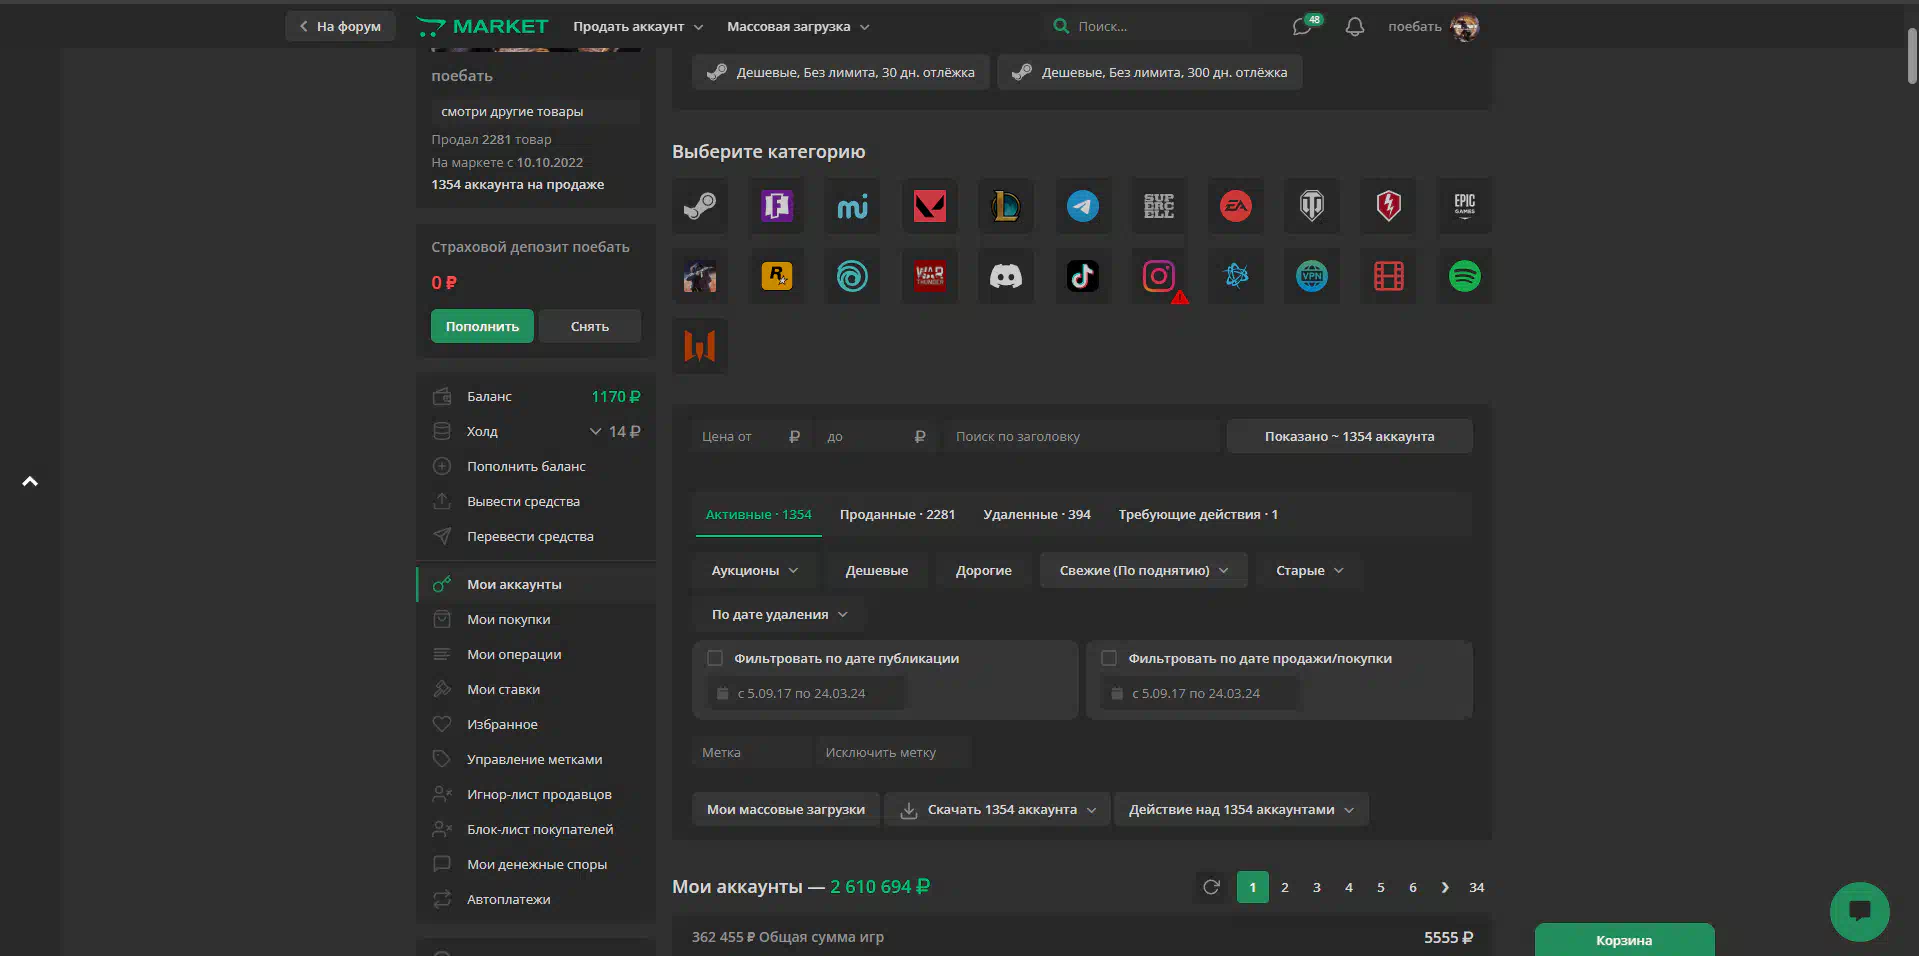The width and height of the screenshot is (1919, 956).
Task: Open Мои операции in sidebar
Action: tap(536, 654)
